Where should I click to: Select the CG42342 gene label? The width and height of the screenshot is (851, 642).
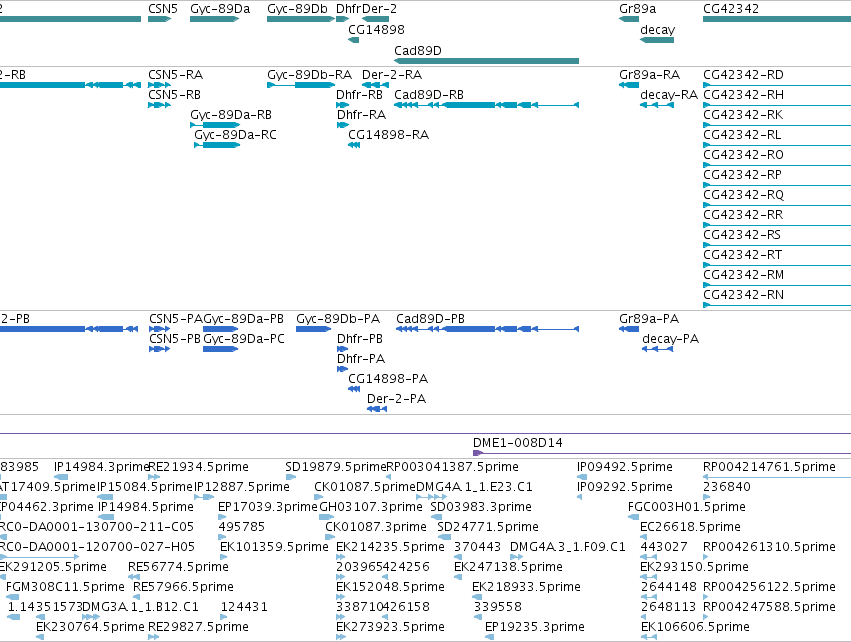coord(731,9)
